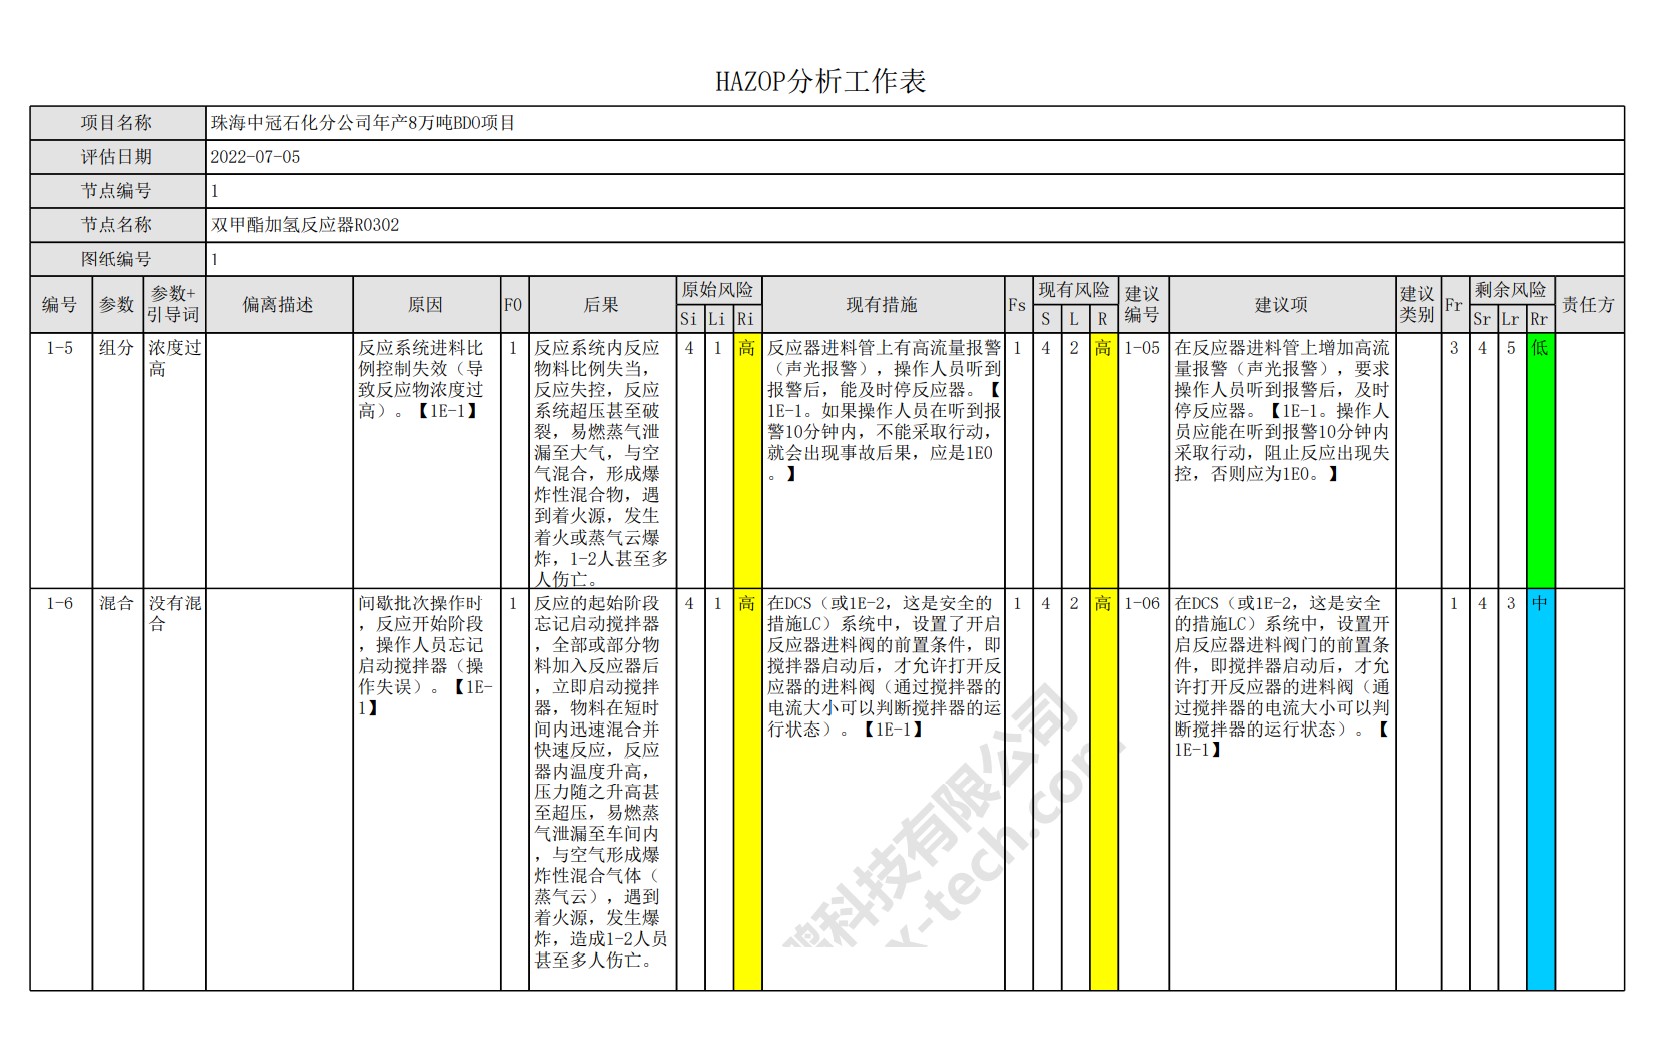Click node name 双甲酯加氢反应器R0302
Viewport: 1656px width, 1054px height.
(x=305, y=225)
